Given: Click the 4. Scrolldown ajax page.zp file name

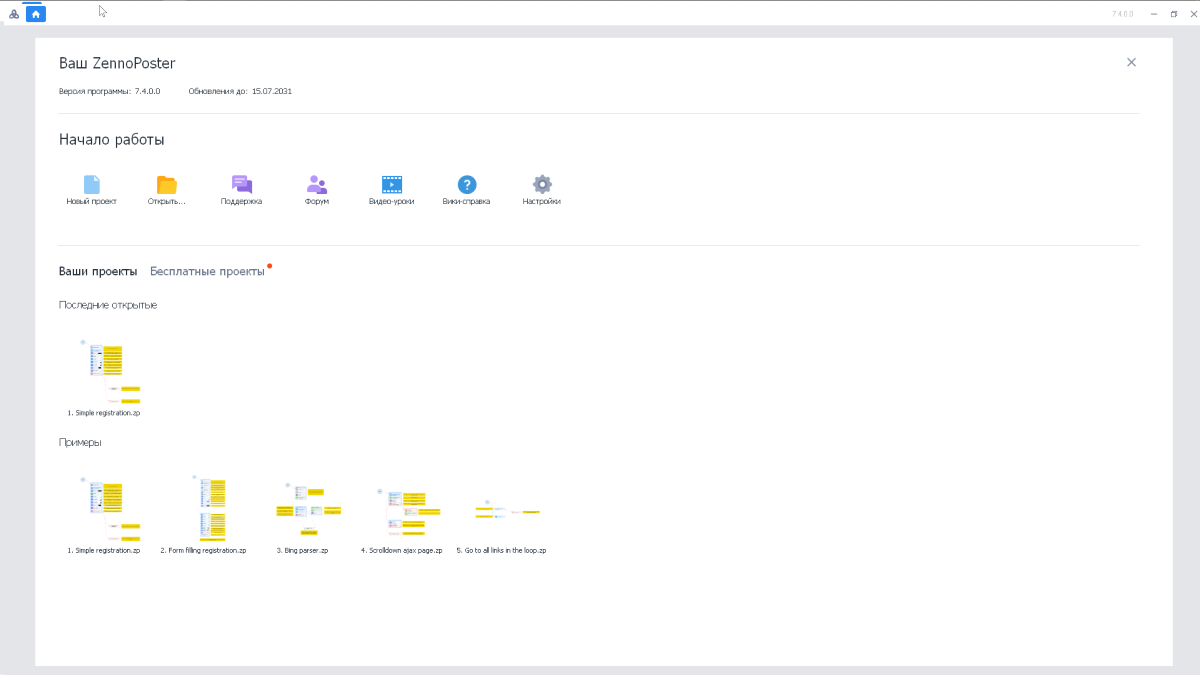Looking at the screenshot, I should [x=402, y=551].
